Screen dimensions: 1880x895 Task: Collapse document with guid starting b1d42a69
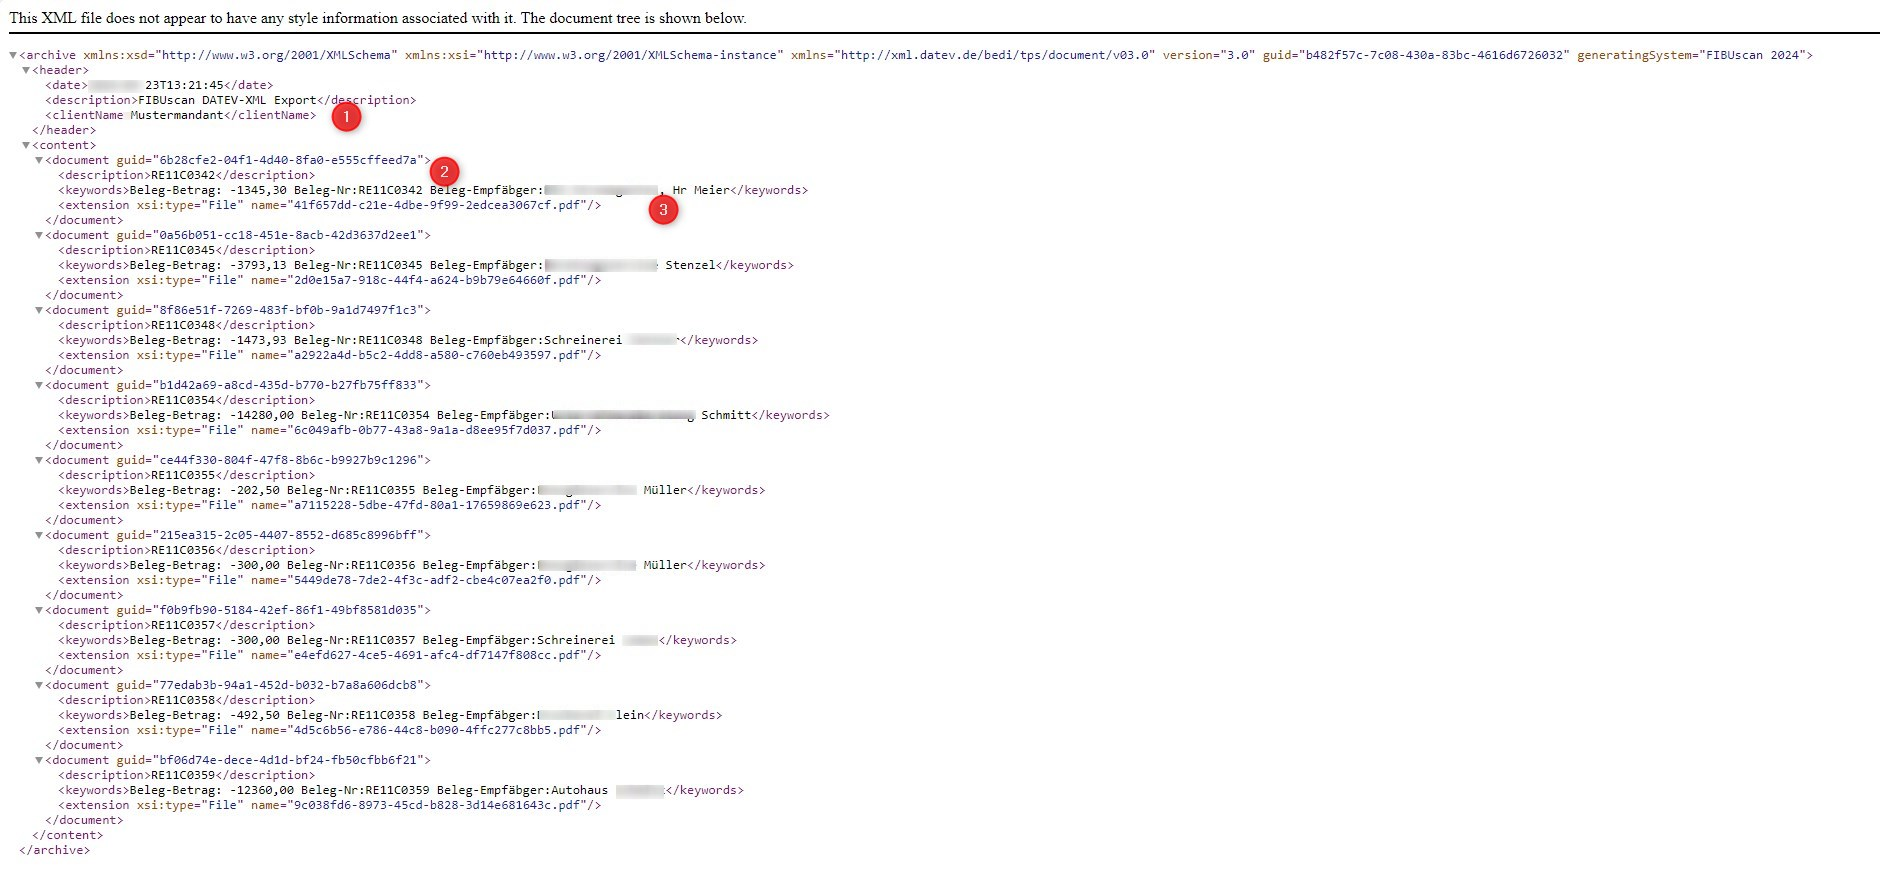click(x=39, y=385)
